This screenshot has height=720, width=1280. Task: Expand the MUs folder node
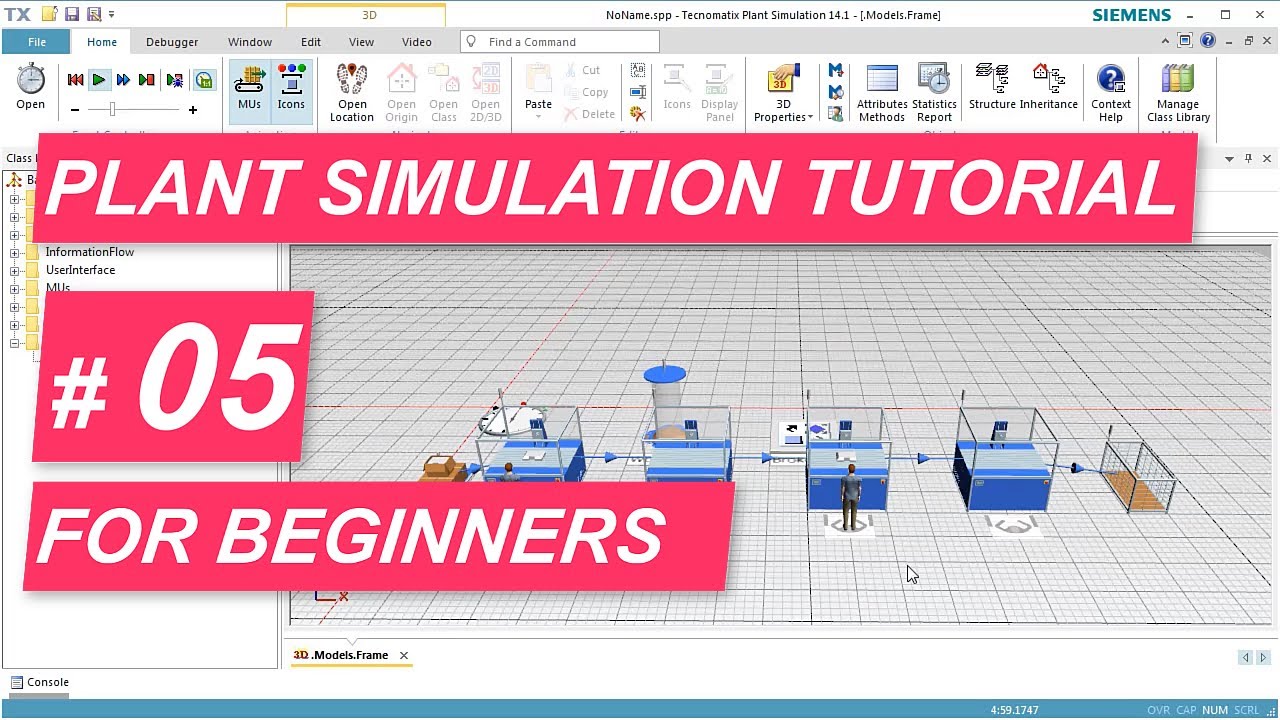click(15, 288)
